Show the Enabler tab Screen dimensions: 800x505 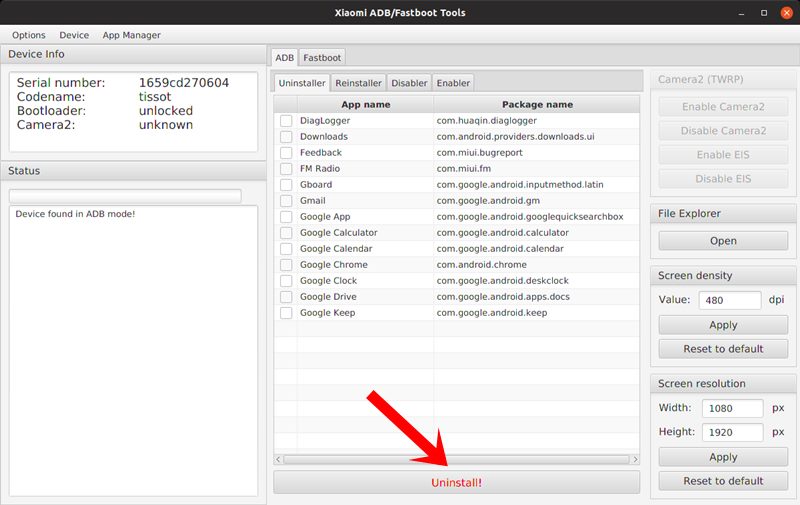(453, 83)
